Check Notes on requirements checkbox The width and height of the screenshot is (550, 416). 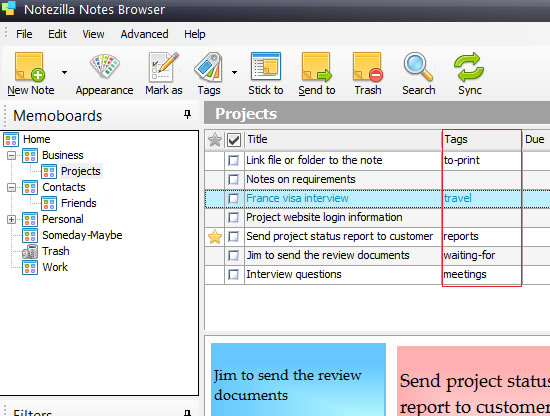tap(233, 180)
